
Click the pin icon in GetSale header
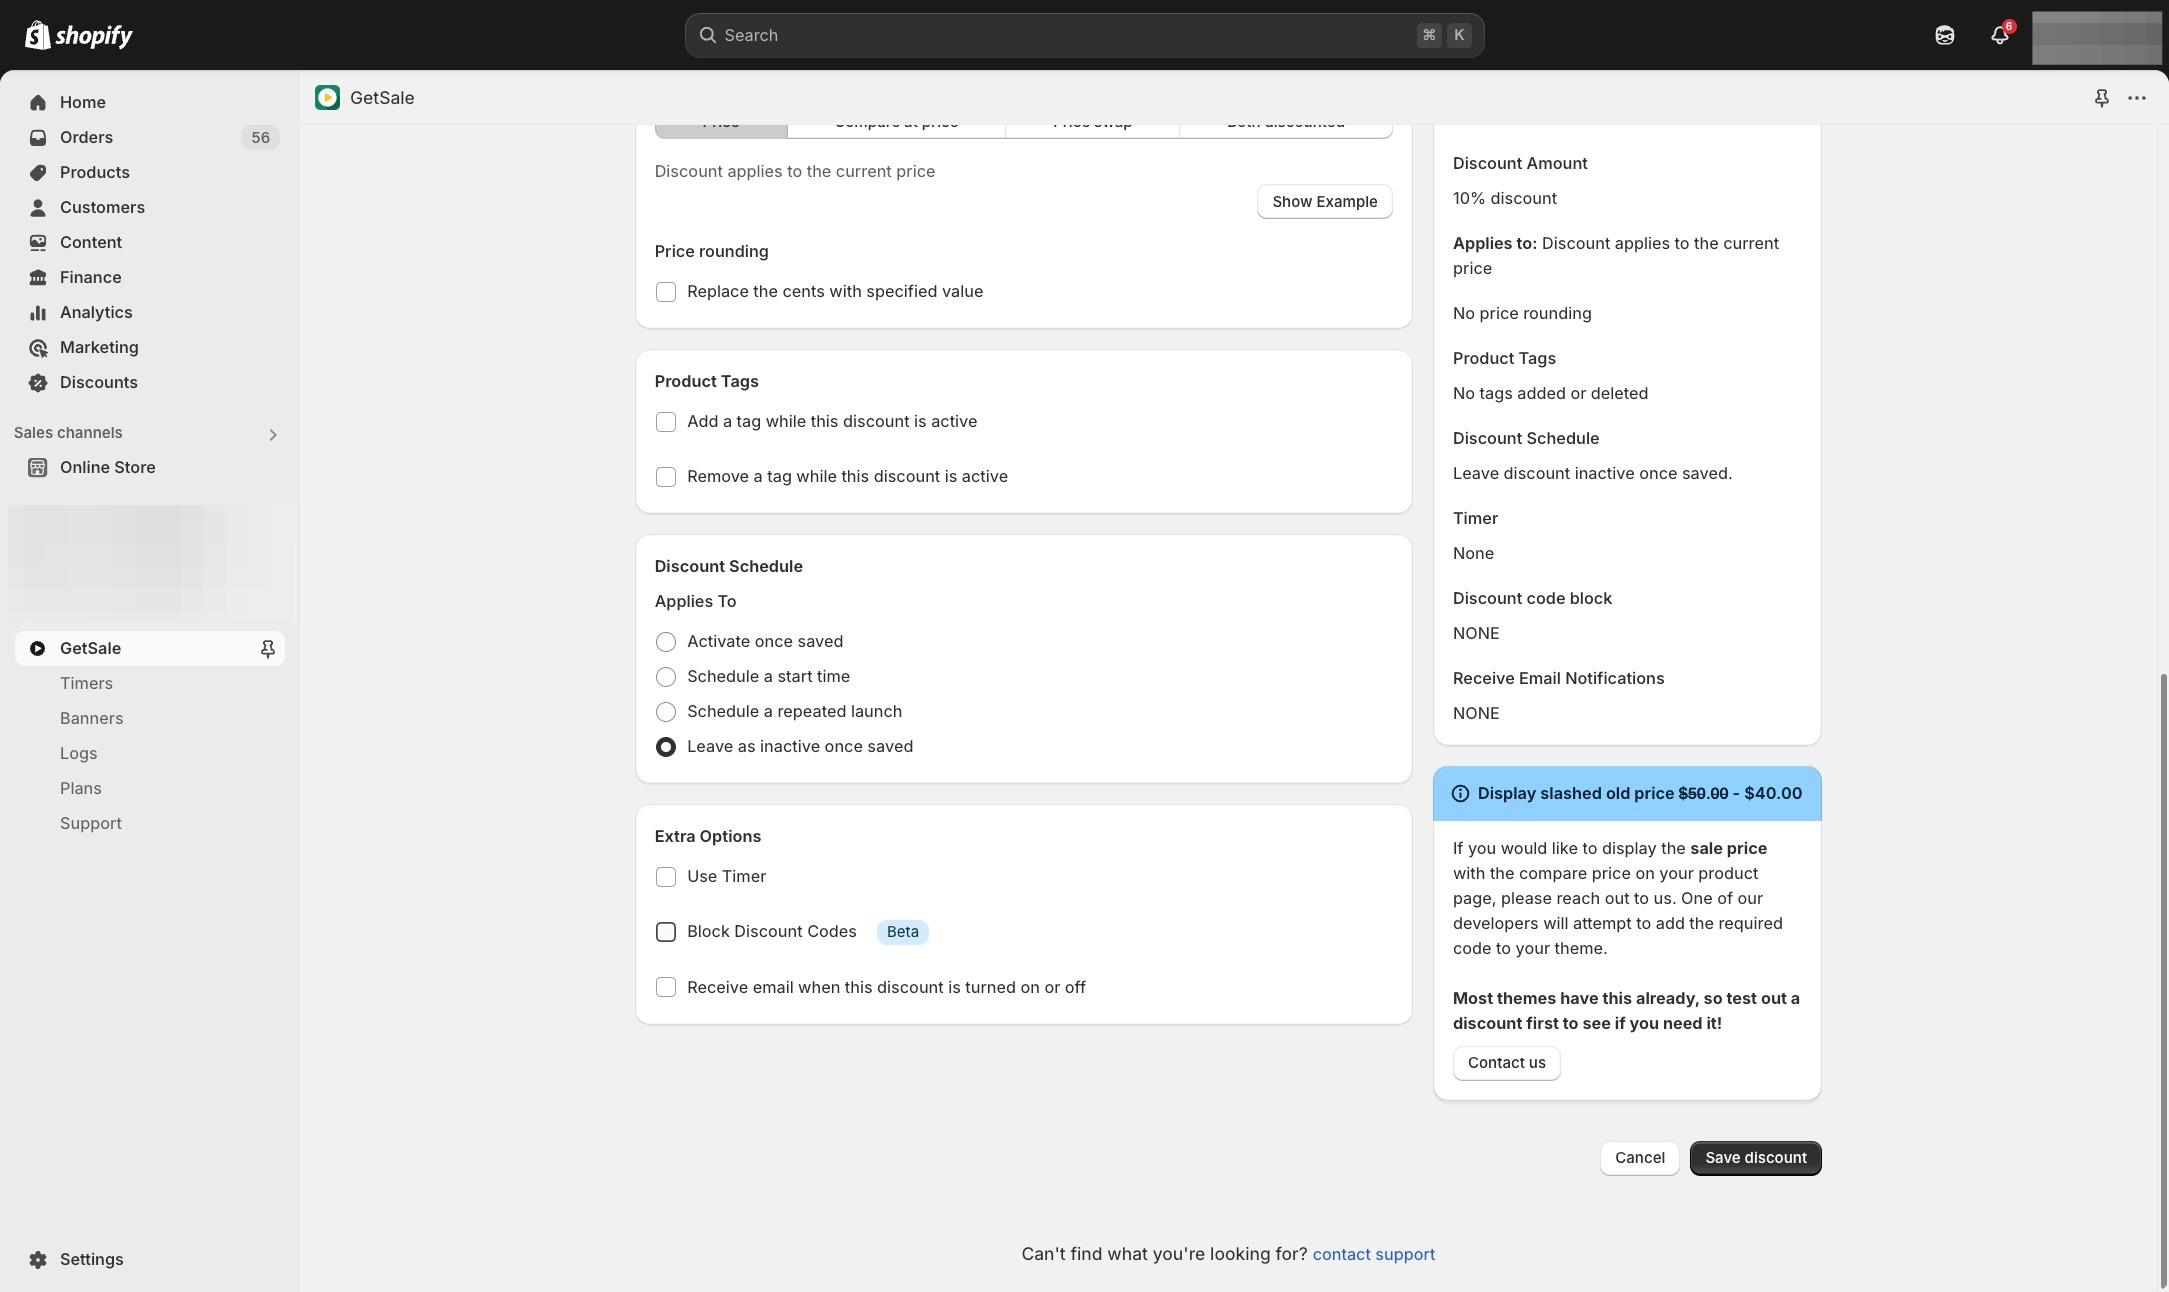[2101, 98]
